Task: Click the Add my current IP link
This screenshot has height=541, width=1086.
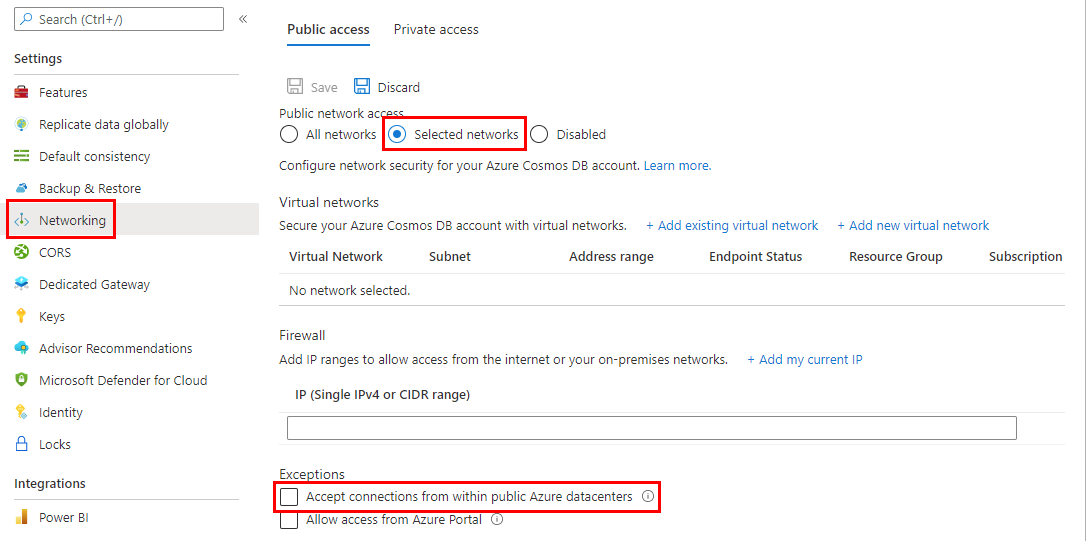Action: (805, 360)
